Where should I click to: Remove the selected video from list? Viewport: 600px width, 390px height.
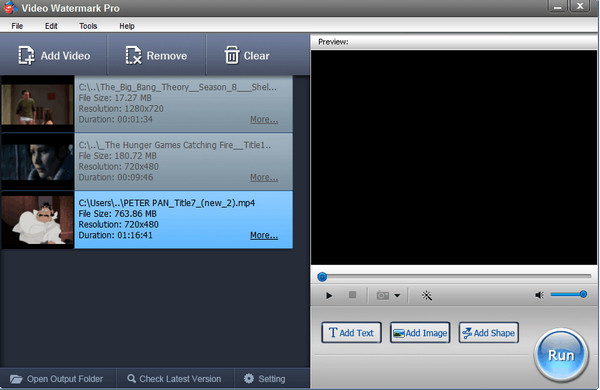156,55
